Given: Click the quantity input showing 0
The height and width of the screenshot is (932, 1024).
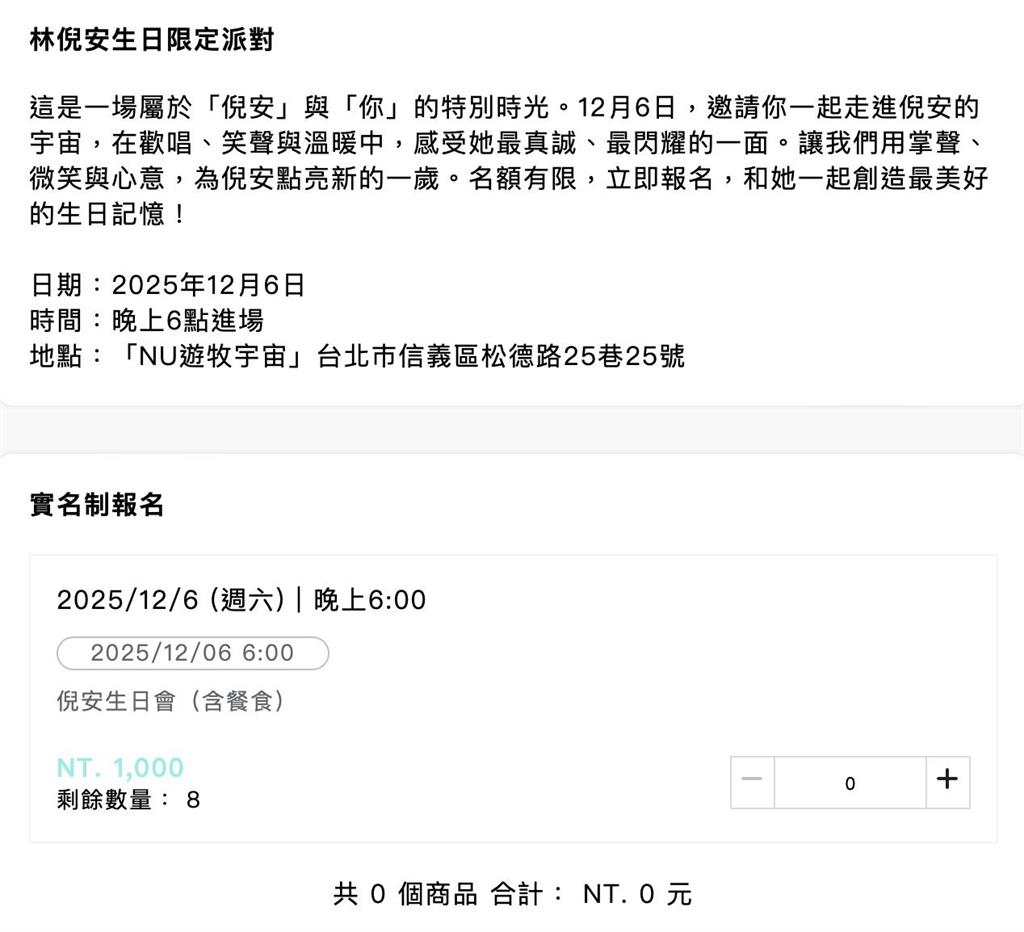Looking at the screenshot, I should coord(849,783).
